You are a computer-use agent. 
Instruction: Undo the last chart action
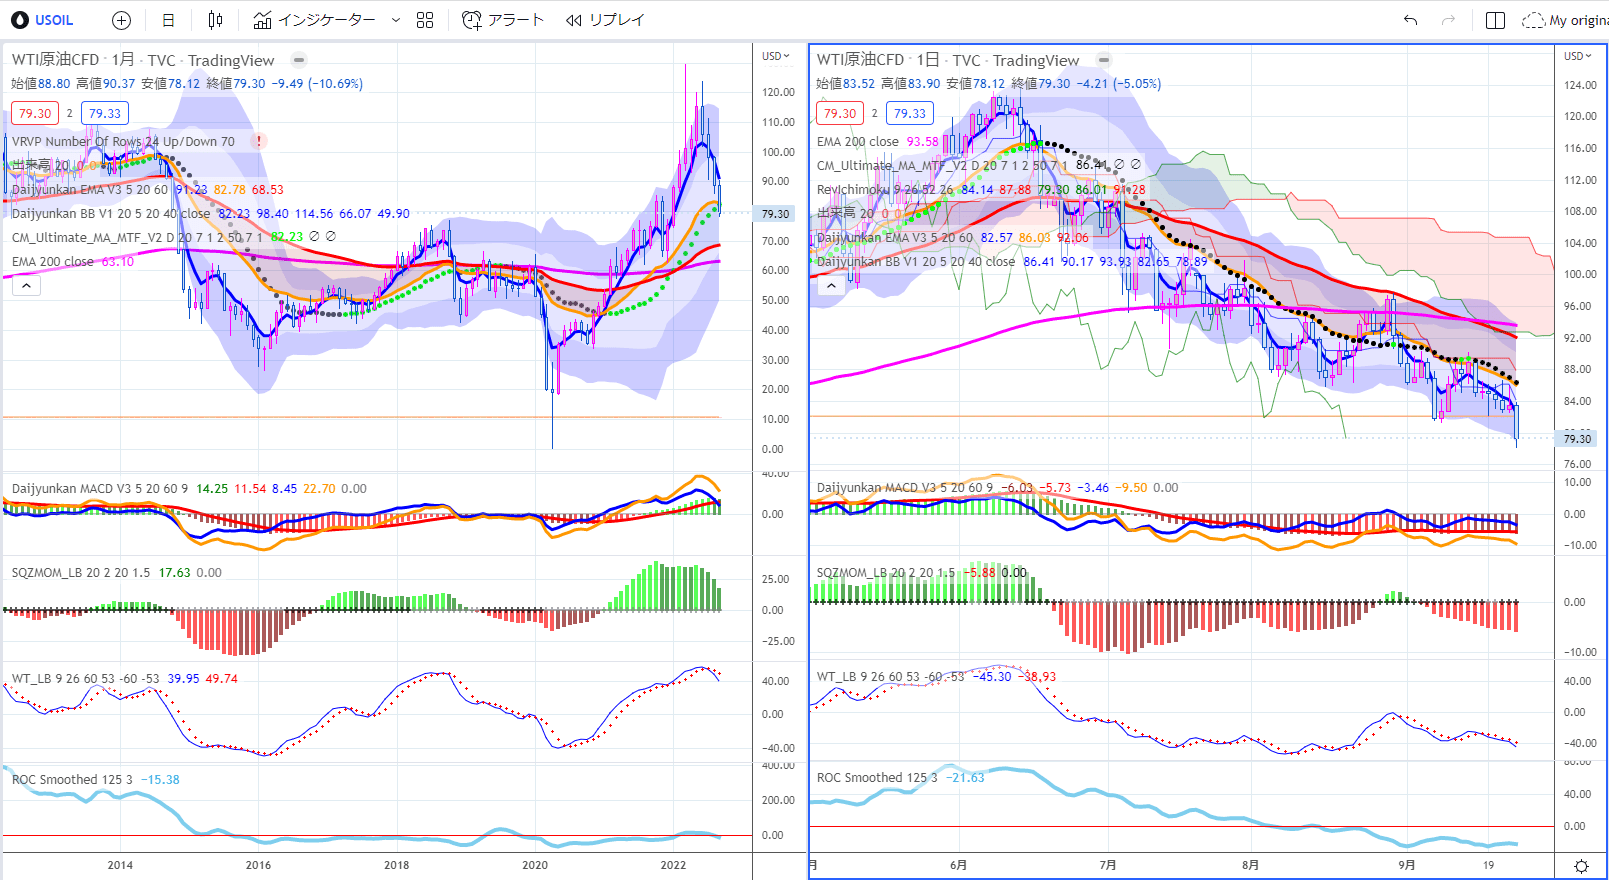pyautogui.click(x=1410, y=20)
